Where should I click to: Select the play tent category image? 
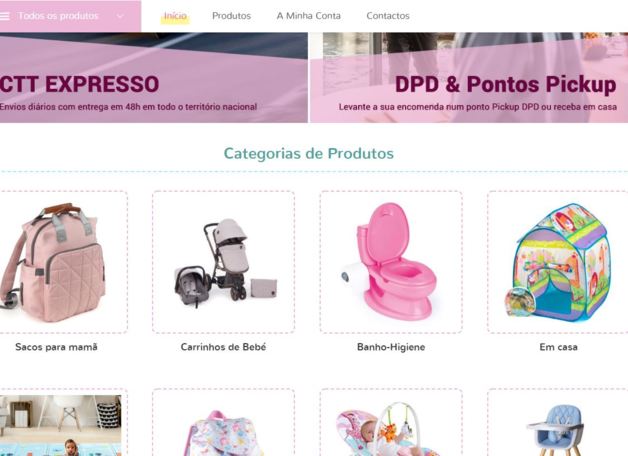point(558,262)
